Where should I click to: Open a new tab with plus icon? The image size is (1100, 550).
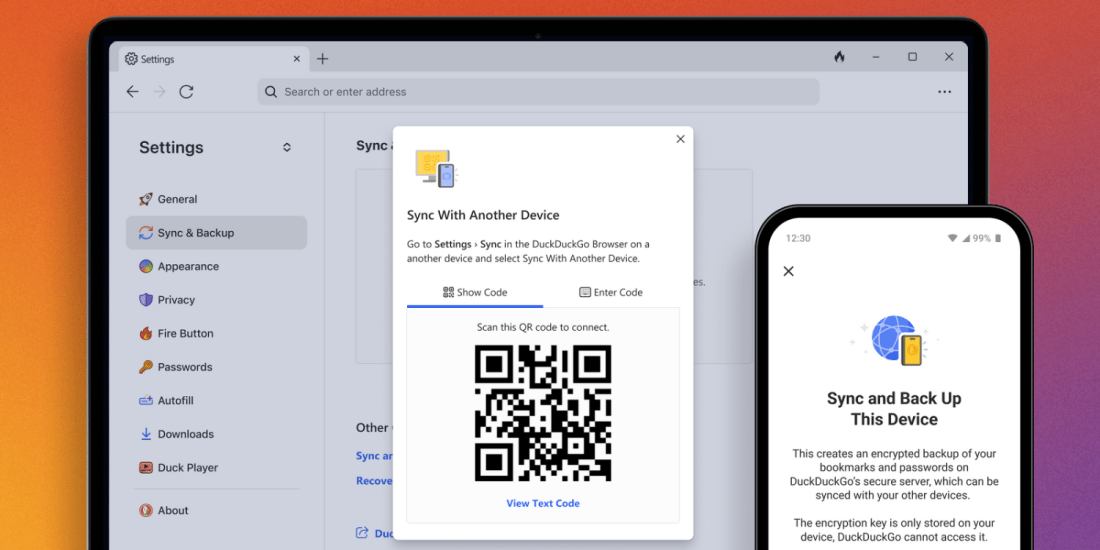click(322, 59)
